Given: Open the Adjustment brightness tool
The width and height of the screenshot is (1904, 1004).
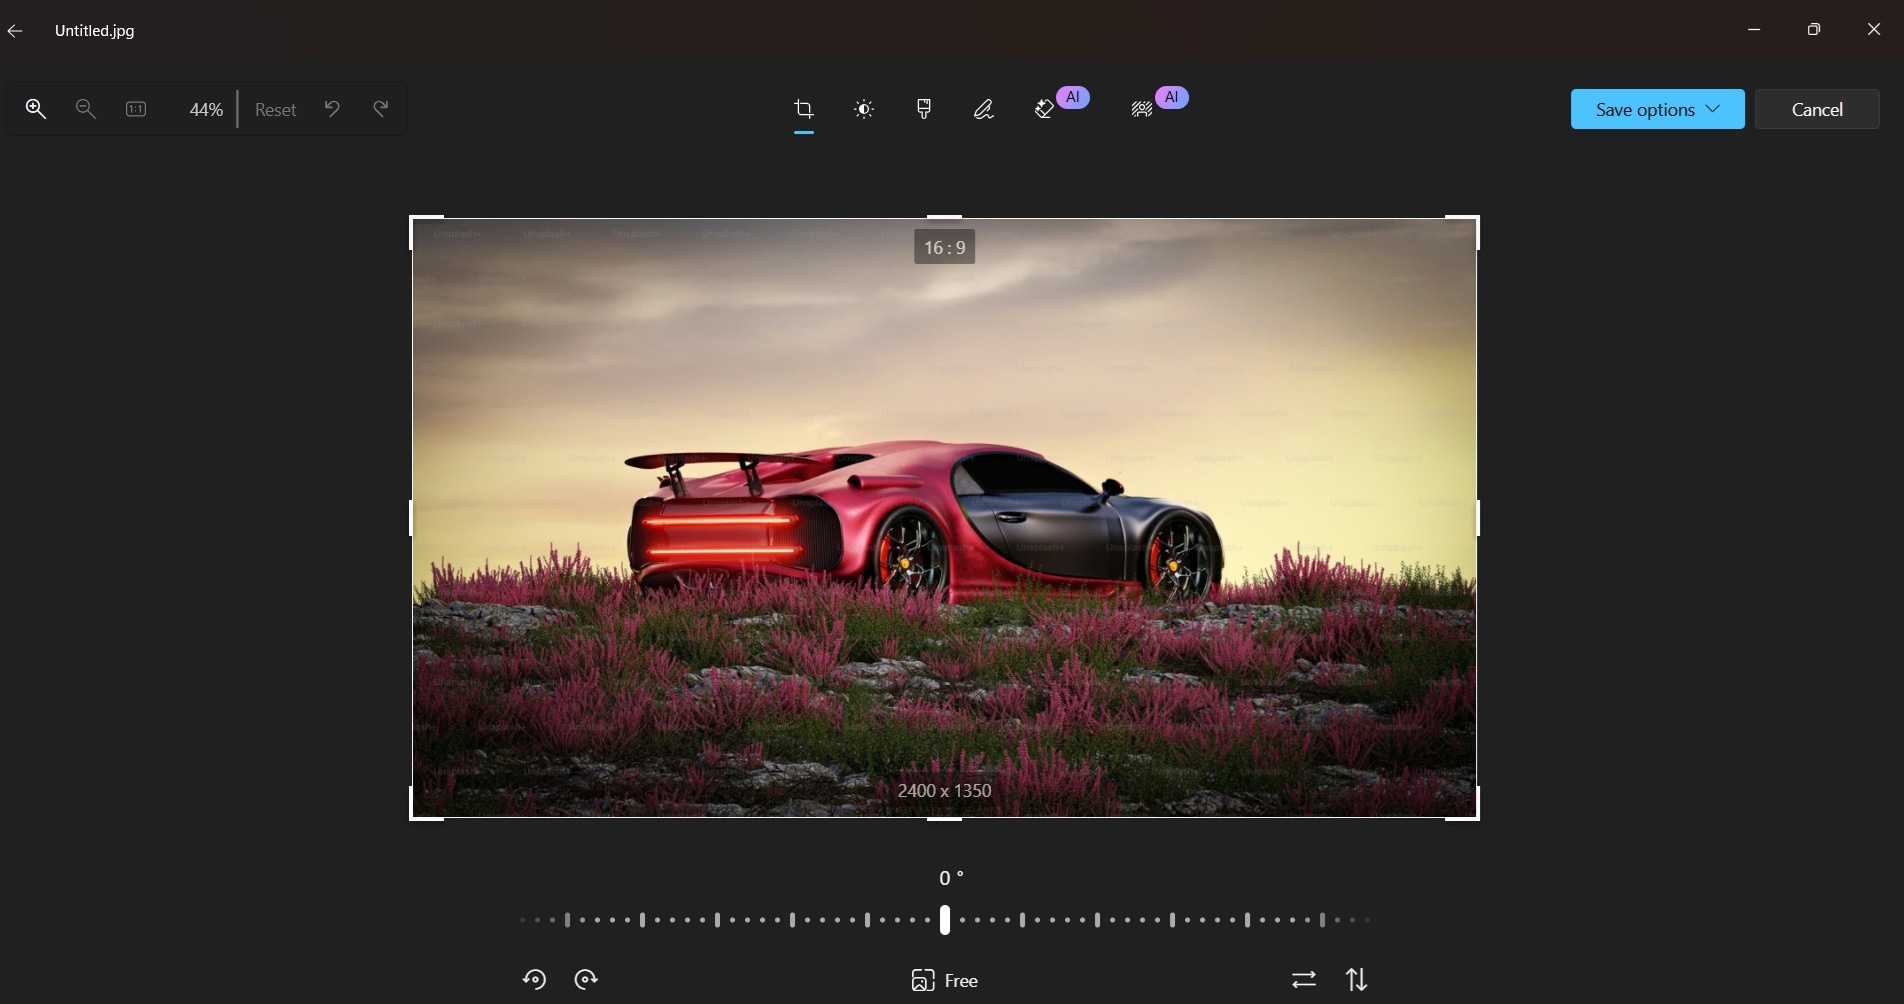Looking at the screenshot, I should click(863, 109).
